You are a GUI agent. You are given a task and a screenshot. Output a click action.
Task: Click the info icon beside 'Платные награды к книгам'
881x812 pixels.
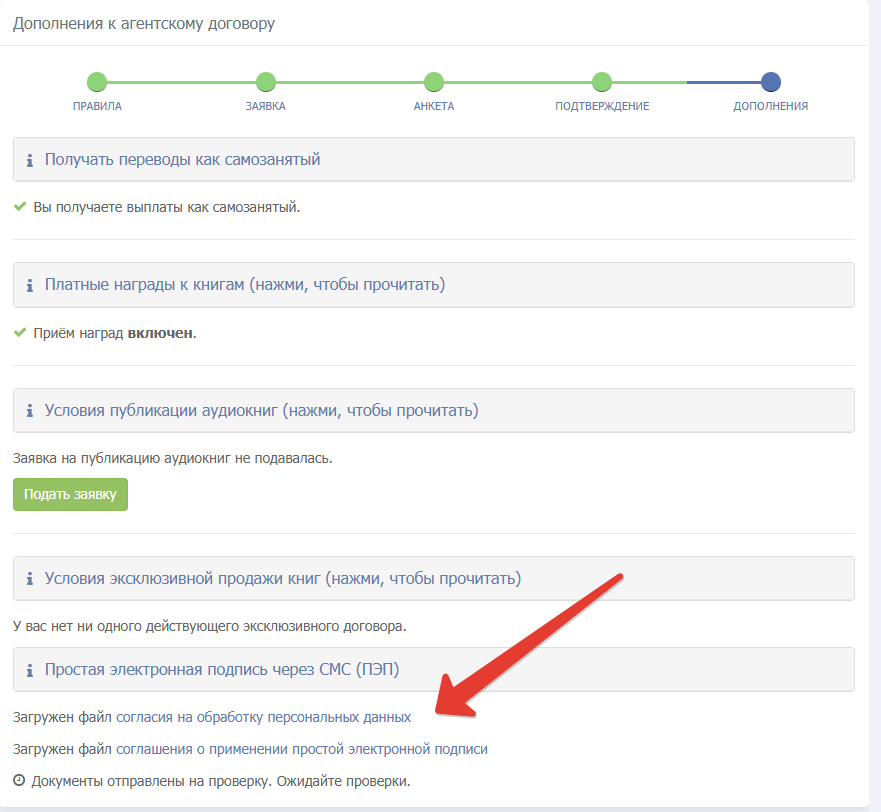pos(30,285)
